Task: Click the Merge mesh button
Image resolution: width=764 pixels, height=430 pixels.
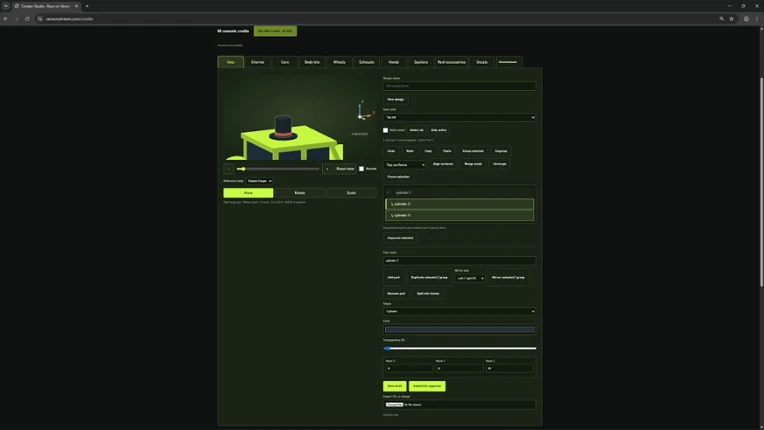Action: point(473,164)
